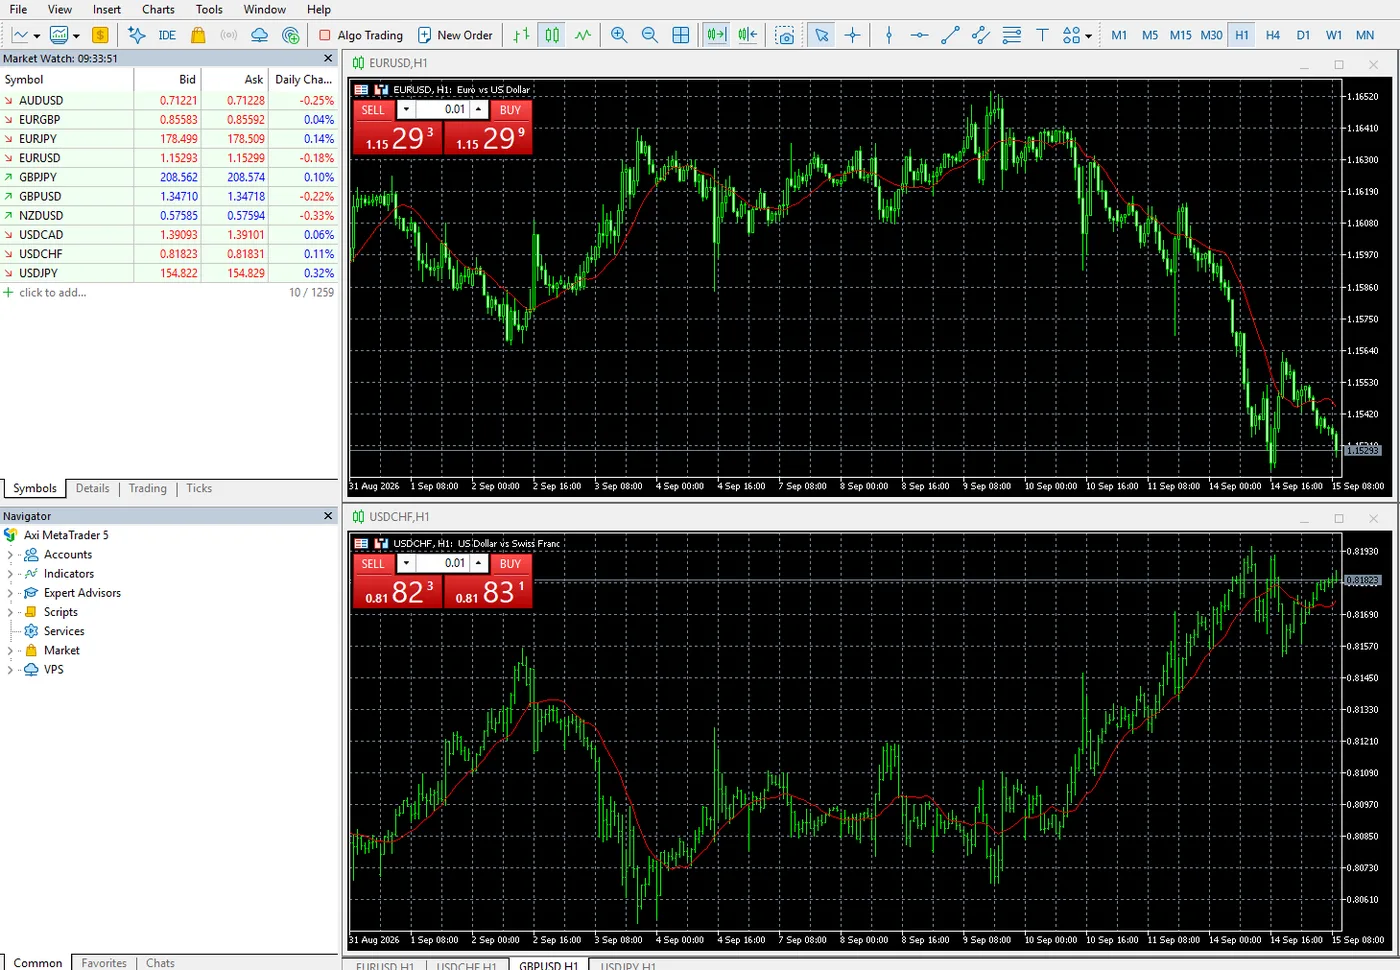Screen dimensions: 1400x970
Task: Toggle chart shift from right edge
Action: click(x=748, y=35)
